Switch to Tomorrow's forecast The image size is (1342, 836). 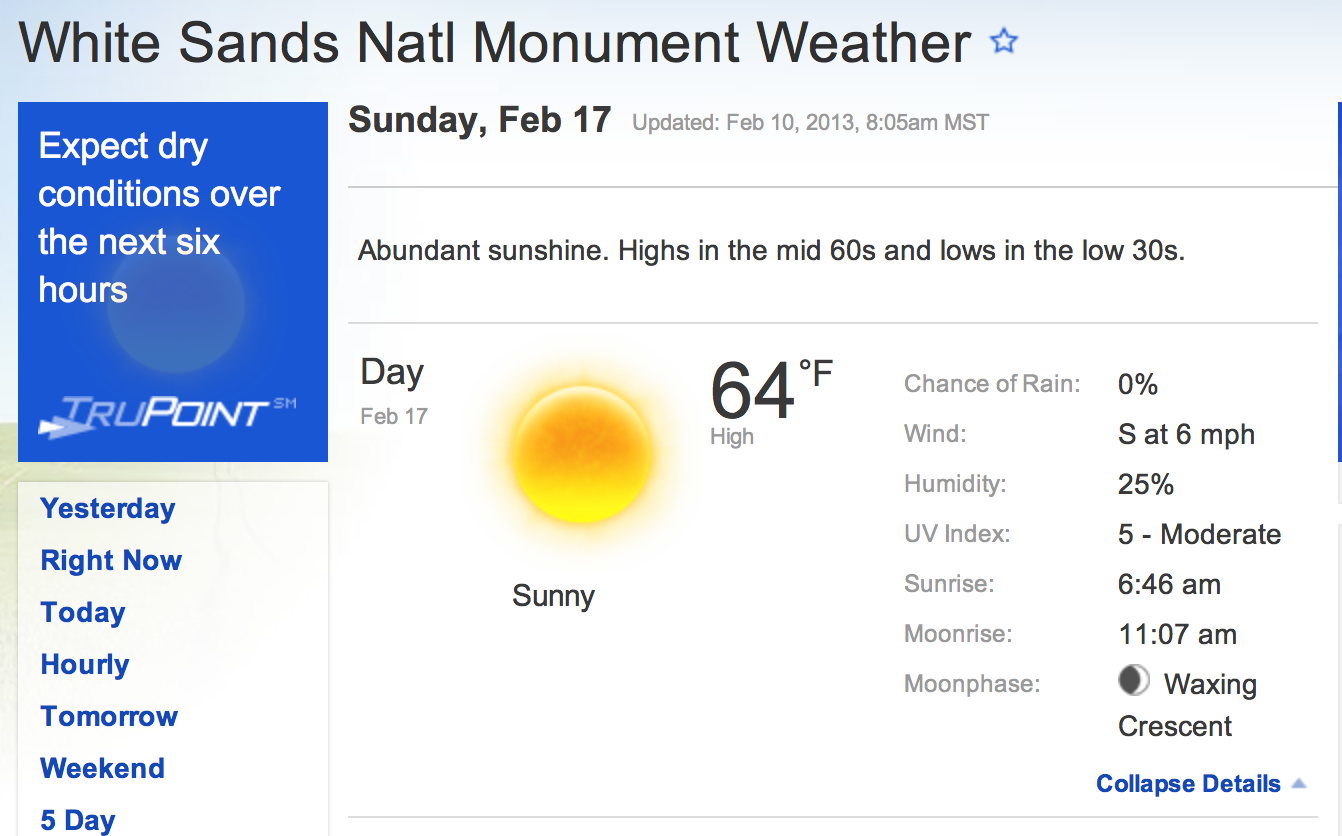[109, 716]
